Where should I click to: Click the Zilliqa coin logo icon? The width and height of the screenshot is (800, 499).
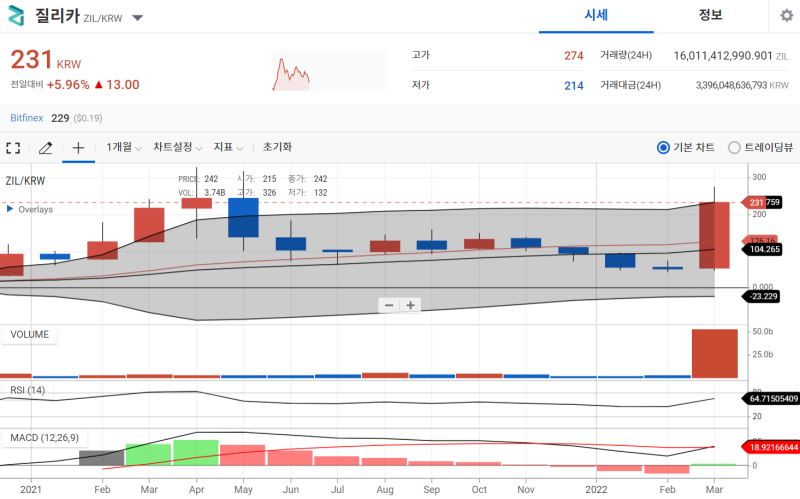tap(16, 16)
